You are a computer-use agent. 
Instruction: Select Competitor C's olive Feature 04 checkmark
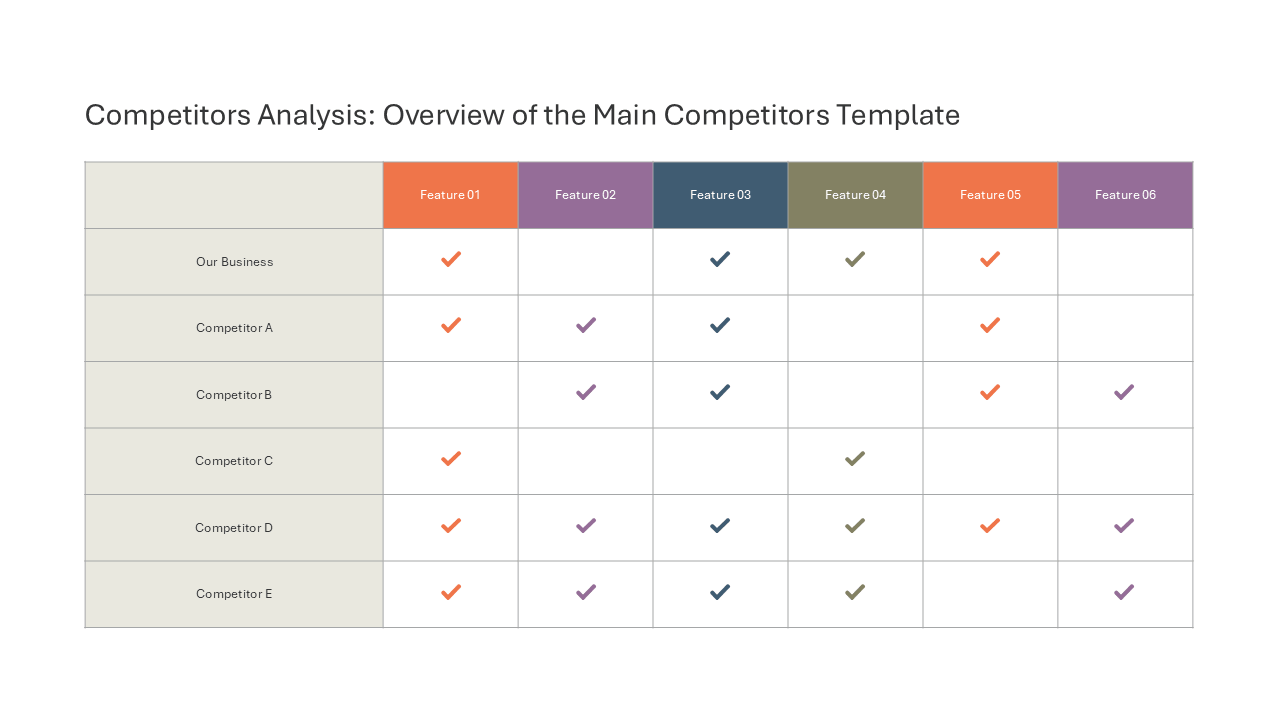click(x=855, y=458)
